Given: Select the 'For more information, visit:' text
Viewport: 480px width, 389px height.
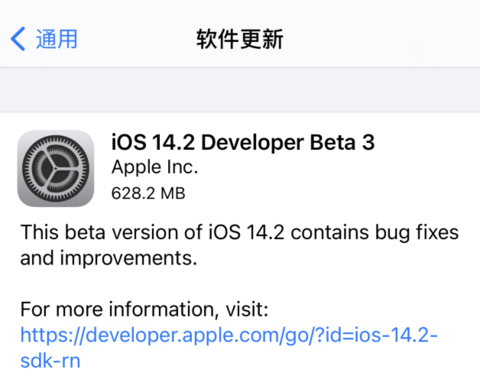Looking at the screenshot, I should tap(144, 310).
